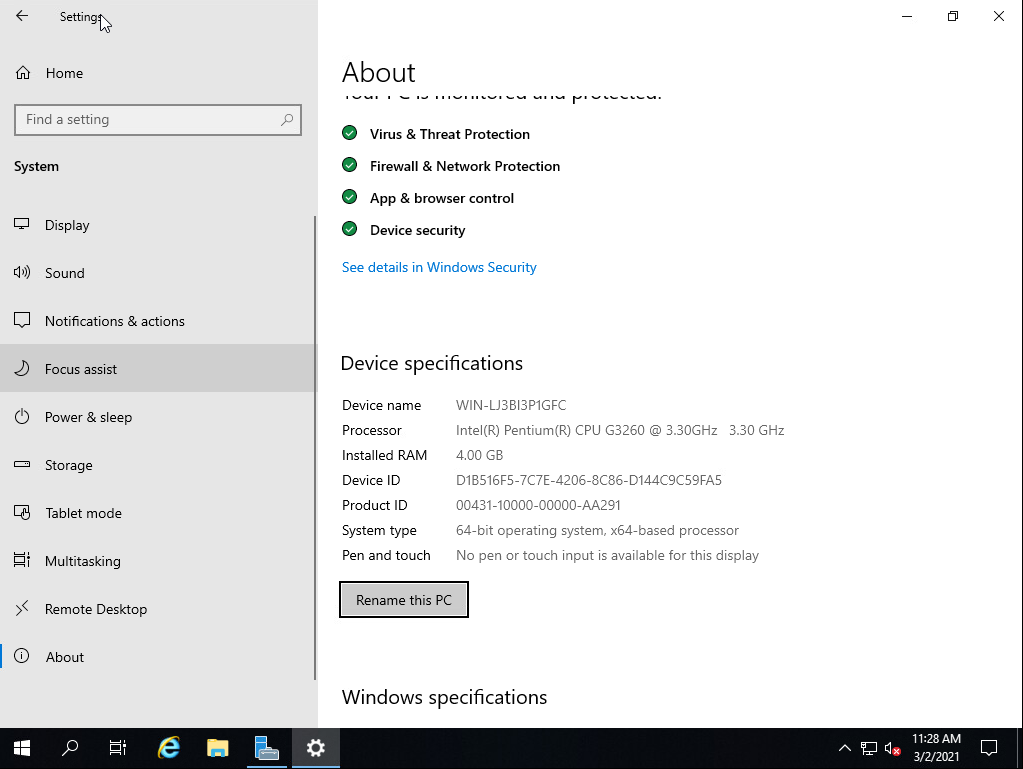Click the About info icon
Image resolution: width=1023 pixels, height=769 pixels.
point(22,656)
